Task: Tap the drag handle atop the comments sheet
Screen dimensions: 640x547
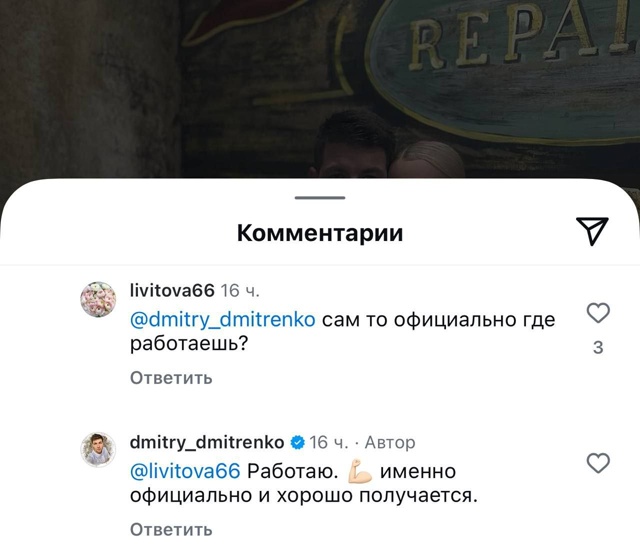Action: point(320,198)
